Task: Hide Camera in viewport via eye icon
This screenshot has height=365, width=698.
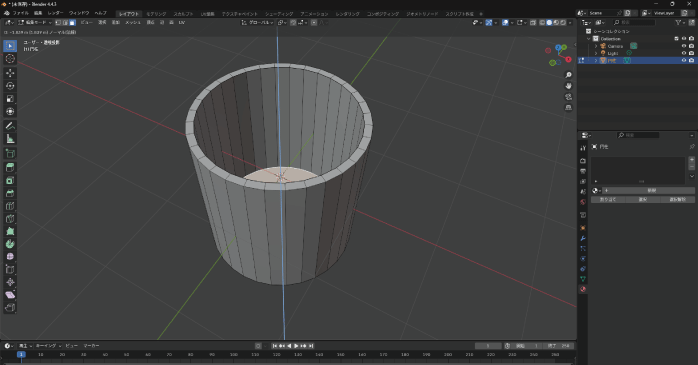Action: coord(684,46)
